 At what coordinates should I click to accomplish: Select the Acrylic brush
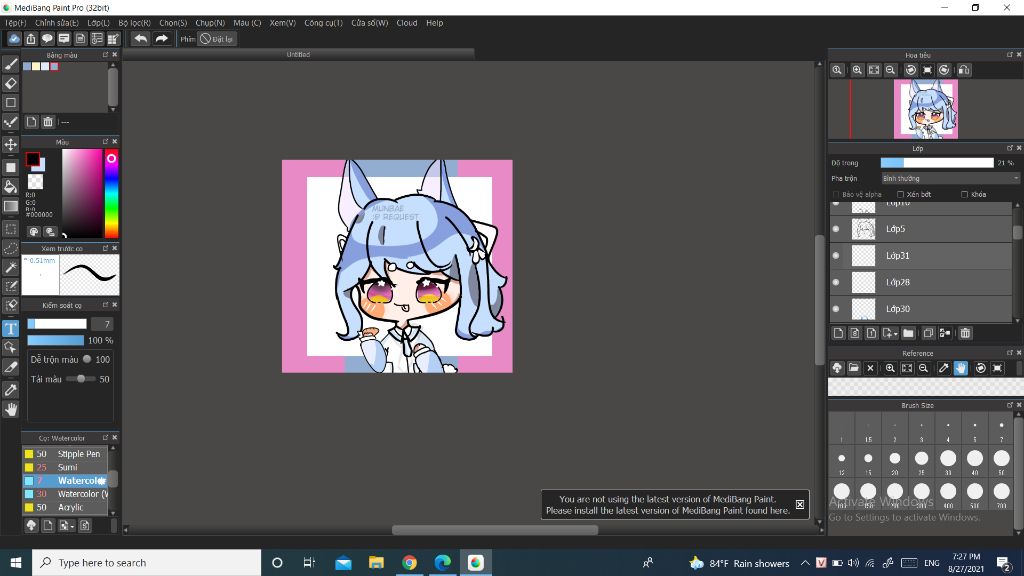[x=65, y=507]
